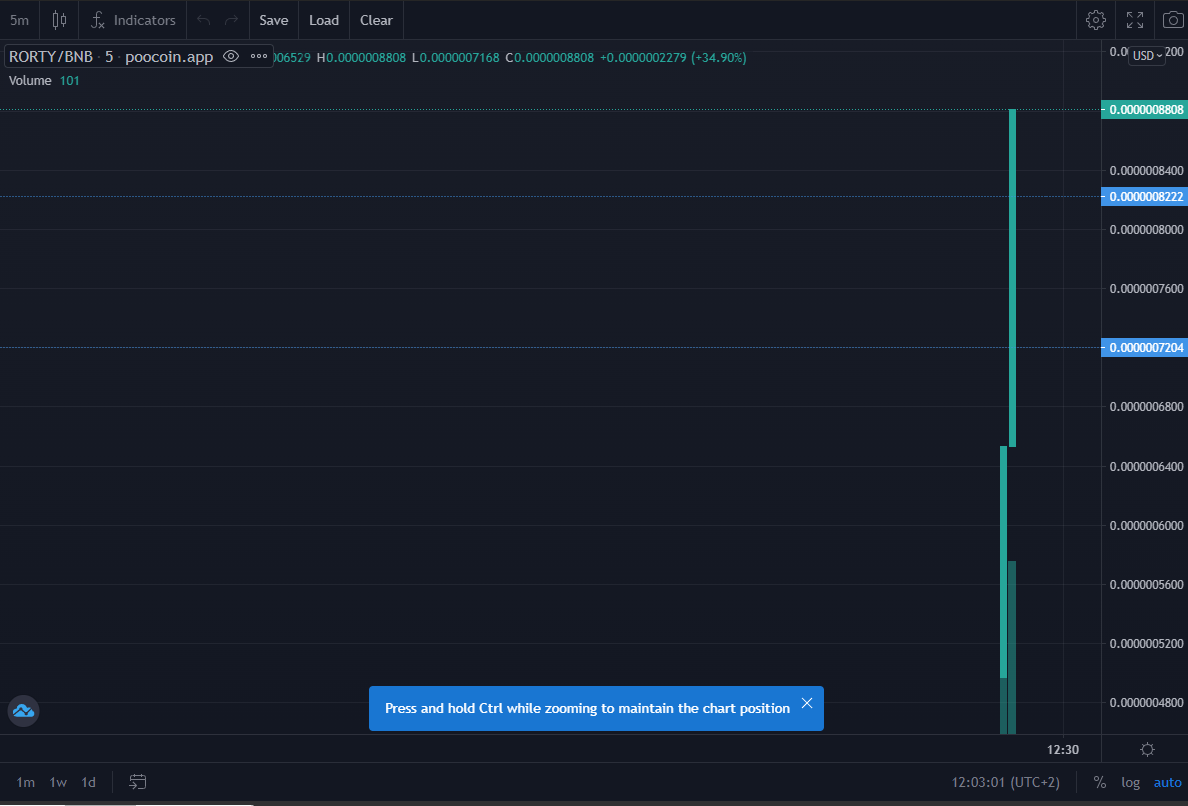Toggle RORTY/BNB chart visibility with the eye icon
The height and width of the screenshot is (806, 1188).
pyautogui.click(x=231, y=57)
